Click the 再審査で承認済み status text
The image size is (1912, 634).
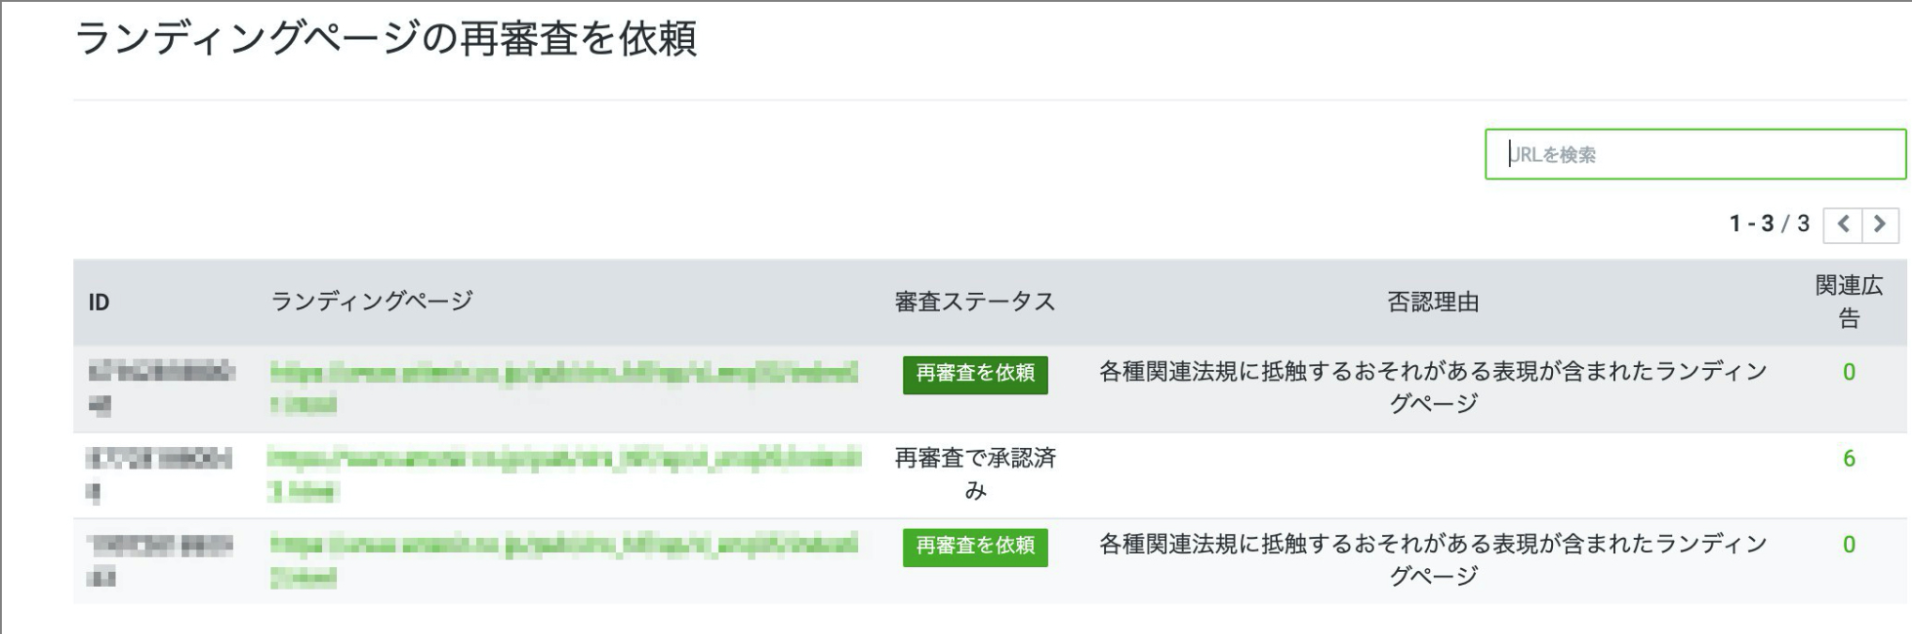(x=975, y=474)
